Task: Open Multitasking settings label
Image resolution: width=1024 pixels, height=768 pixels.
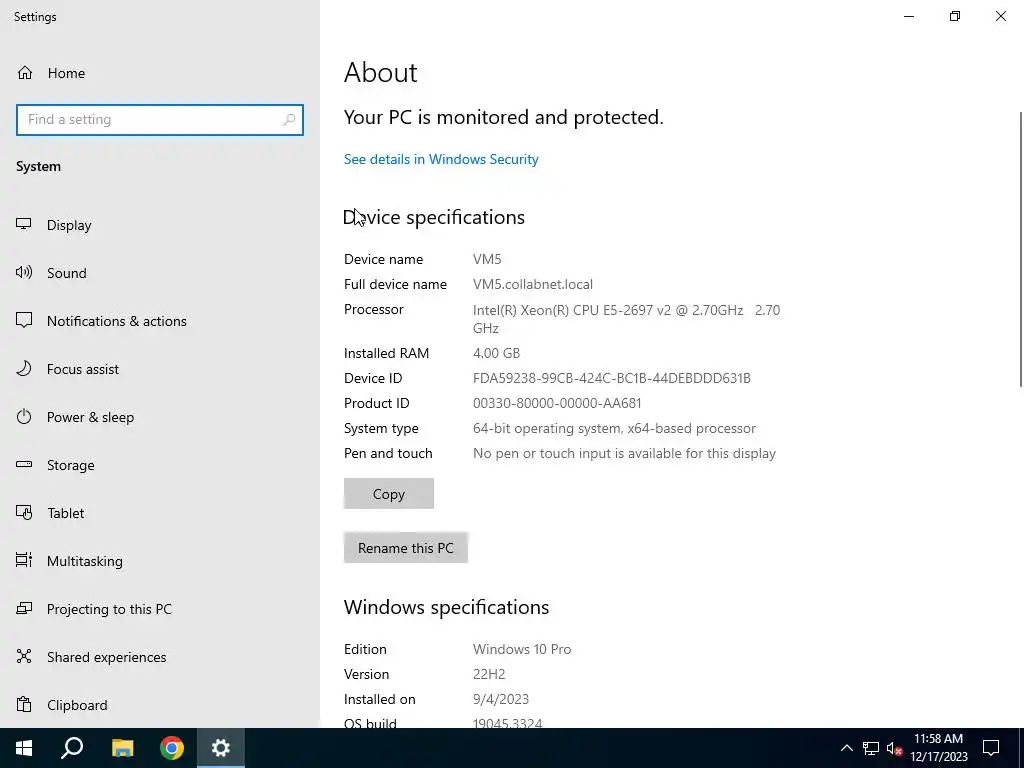Action: (x=85, y=561)
